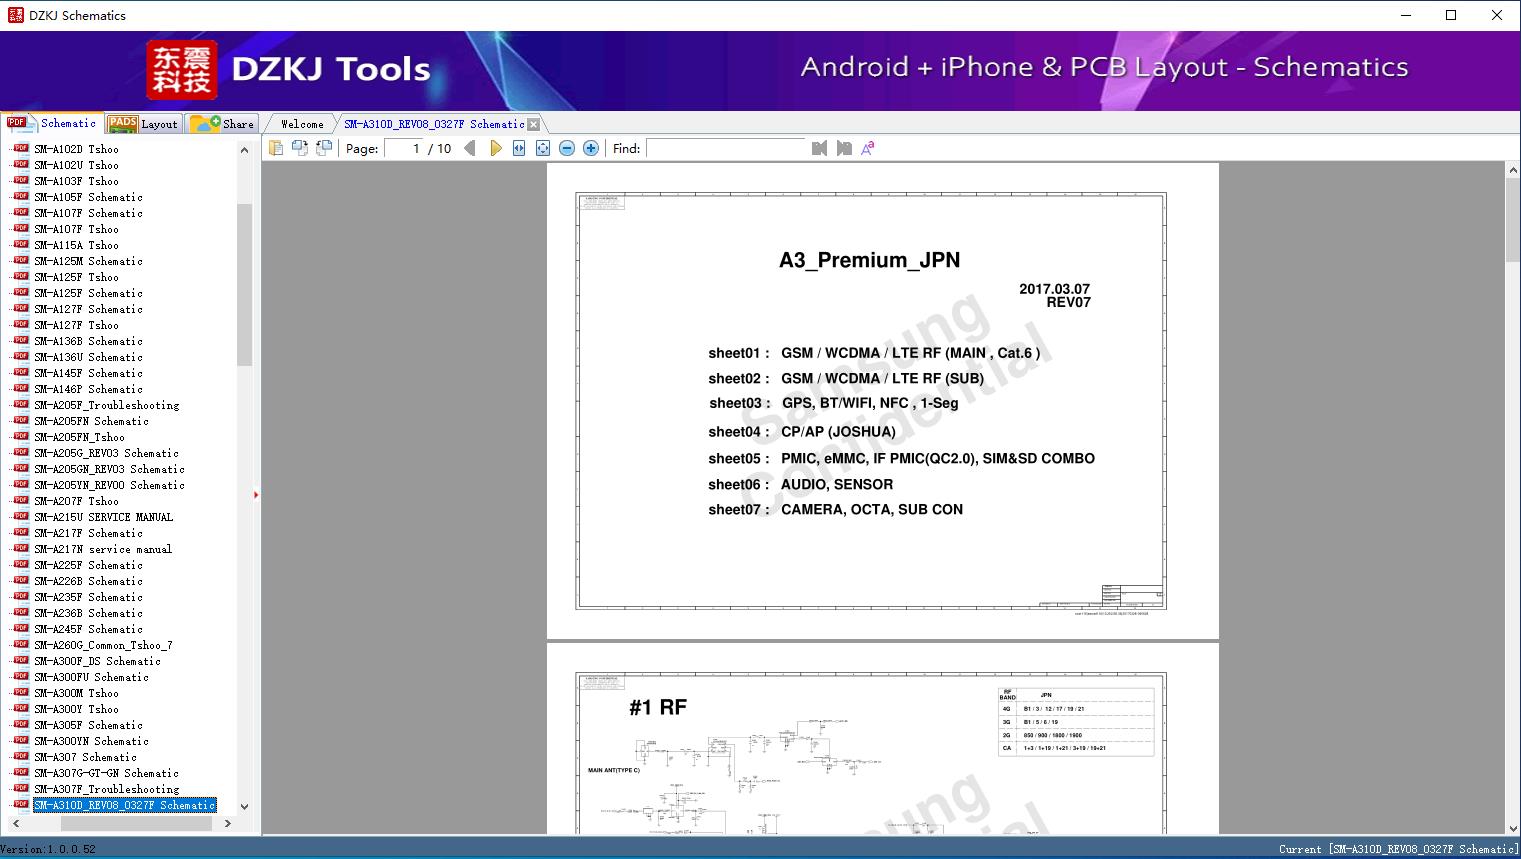The height and width of the screenshot is (859, 1521).
Task: Close the SM-A310D_REV08_0327F Schematic tab
Action: click(x=534, y=124)
